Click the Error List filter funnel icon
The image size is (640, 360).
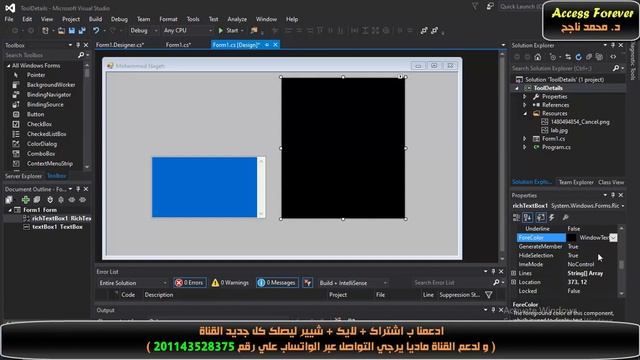coord(489,295)
